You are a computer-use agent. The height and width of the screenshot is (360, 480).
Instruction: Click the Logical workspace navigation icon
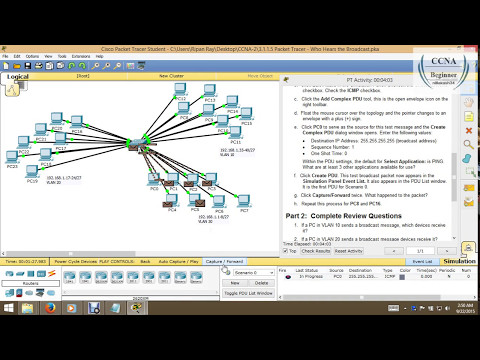click(12, 89)
